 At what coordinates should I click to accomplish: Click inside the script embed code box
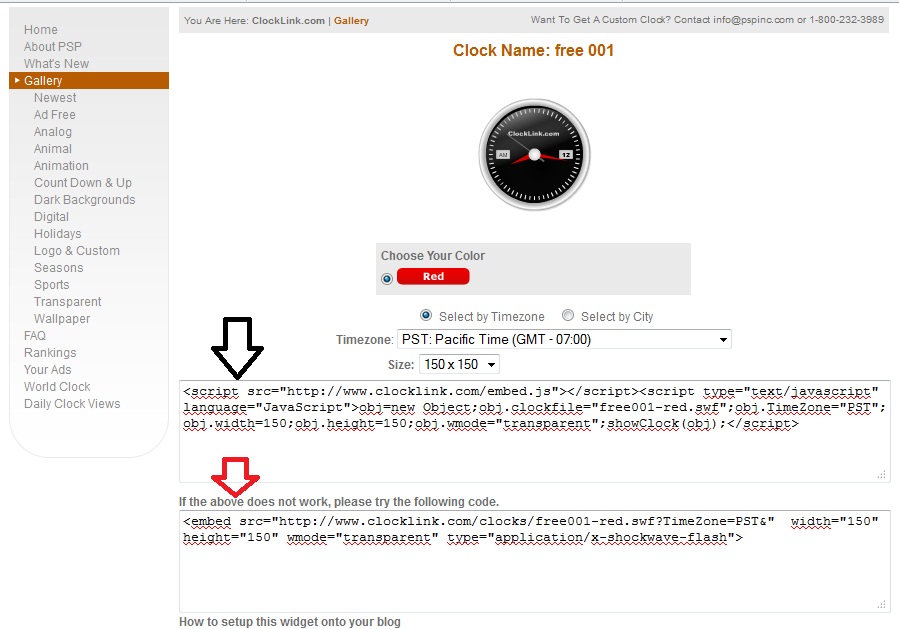534,431
